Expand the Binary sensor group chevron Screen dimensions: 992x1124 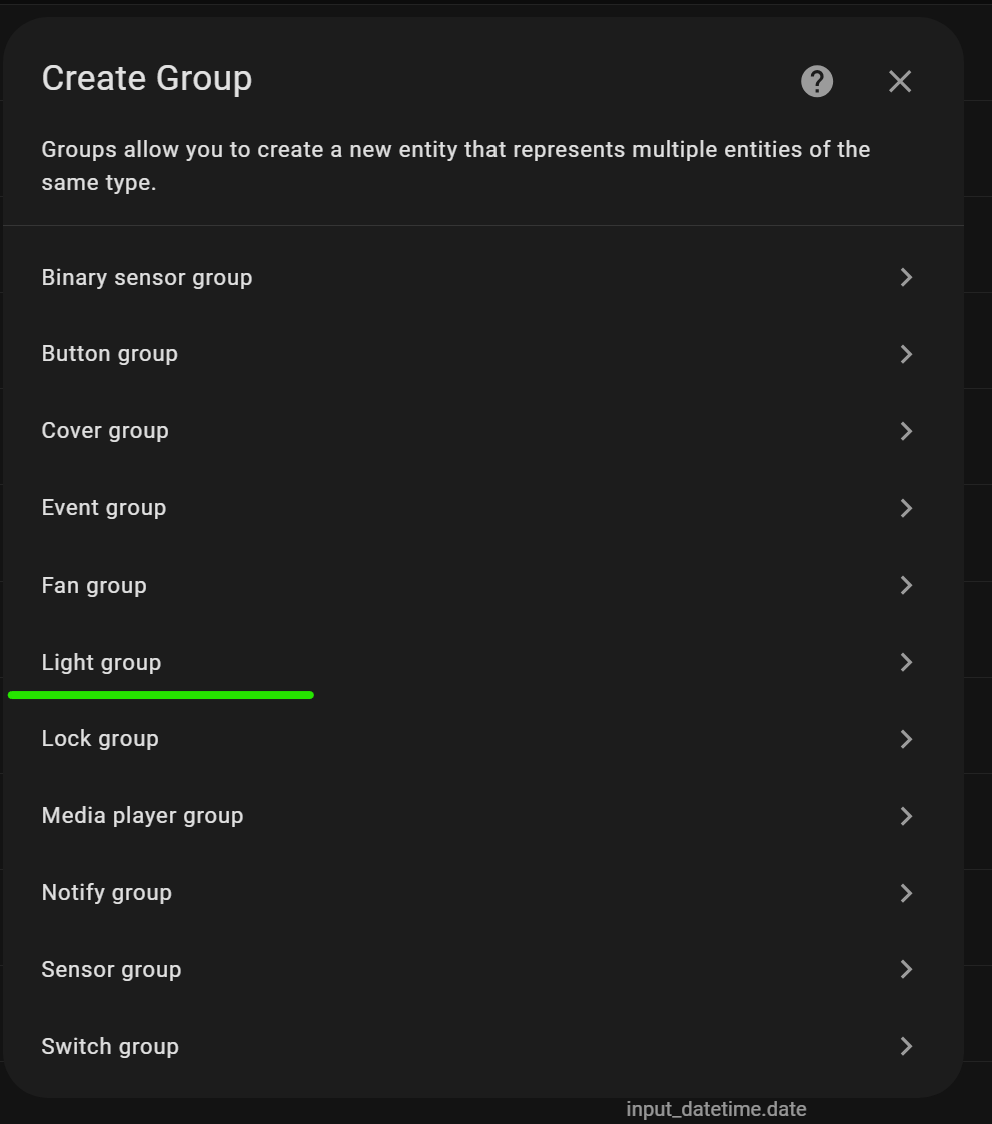click(906, 277)
